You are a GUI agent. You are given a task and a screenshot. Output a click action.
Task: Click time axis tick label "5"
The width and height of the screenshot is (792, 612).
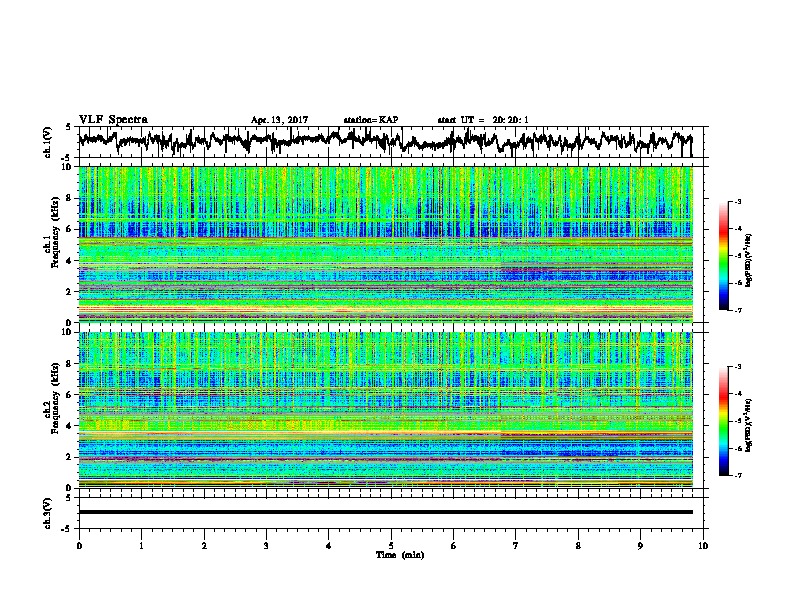point(391,546)
